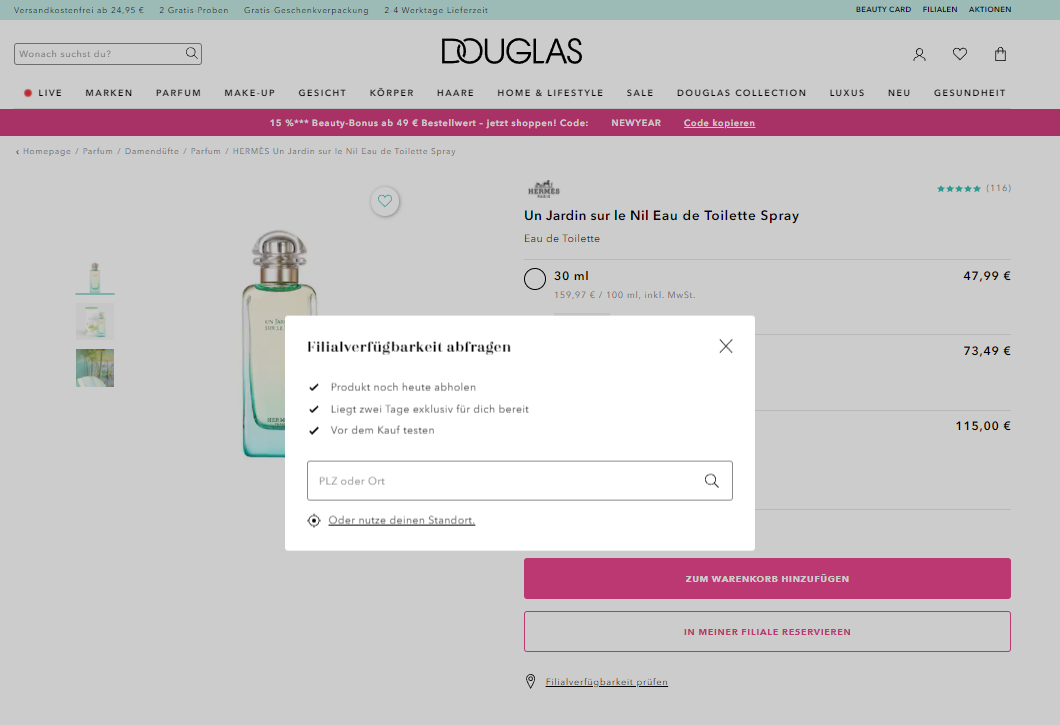This screenshot has height=725, width=1060.
Task: Select the 30 ml size option
Action: pos(535,279)
